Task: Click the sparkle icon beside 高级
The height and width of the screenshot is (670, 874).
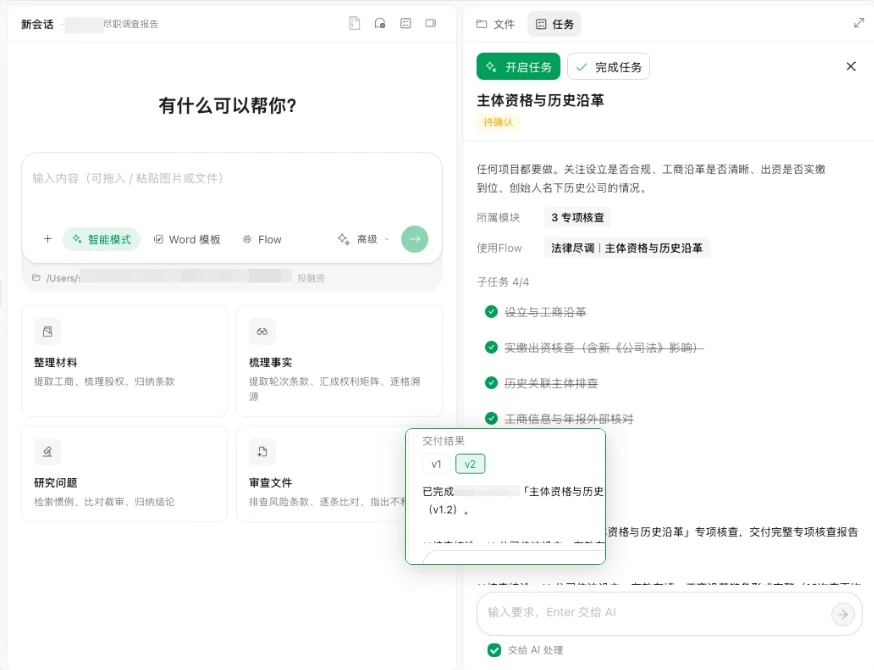Action: click(x=343, y=239)
